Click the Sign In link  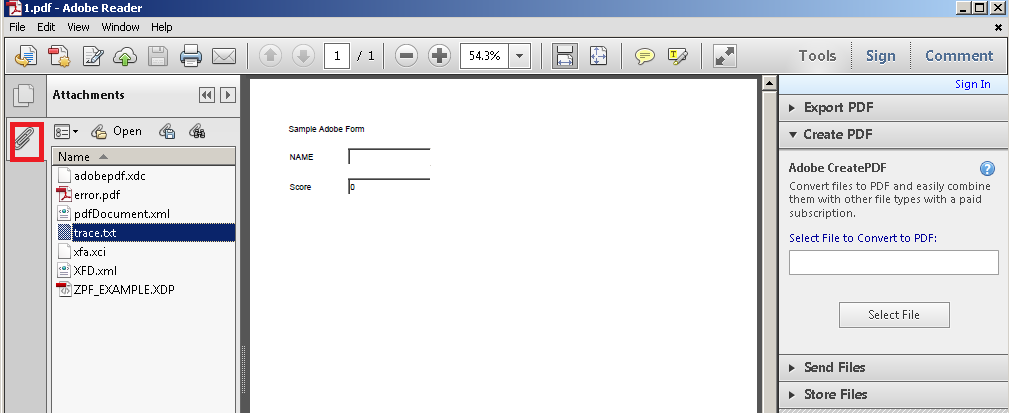pyautogui.click(x=972, y=84)
